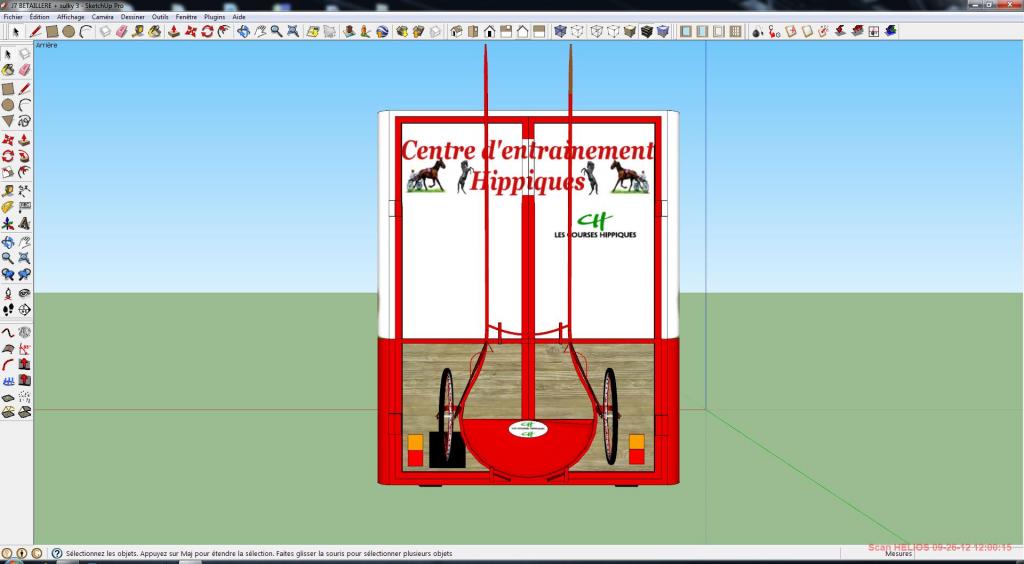Select the Arc tool in top toolbar

pyautogui.click(x=86, y=31)
